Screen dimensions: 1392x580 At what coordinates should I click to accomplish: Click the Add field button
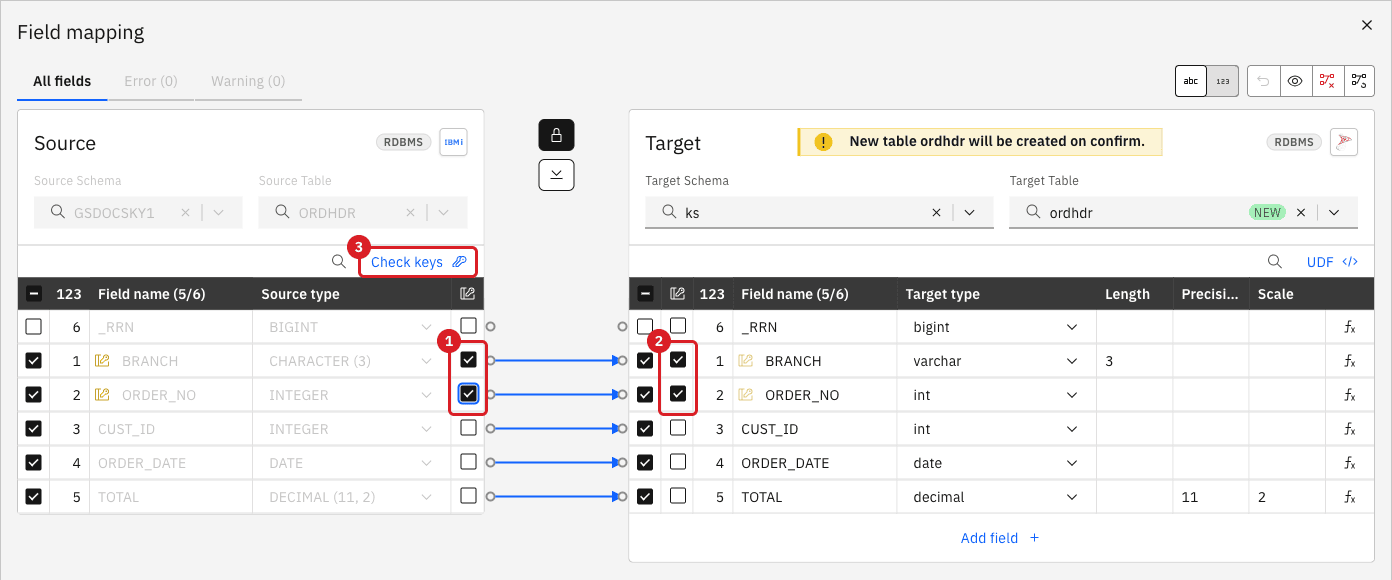click(x=1000, y=538)
